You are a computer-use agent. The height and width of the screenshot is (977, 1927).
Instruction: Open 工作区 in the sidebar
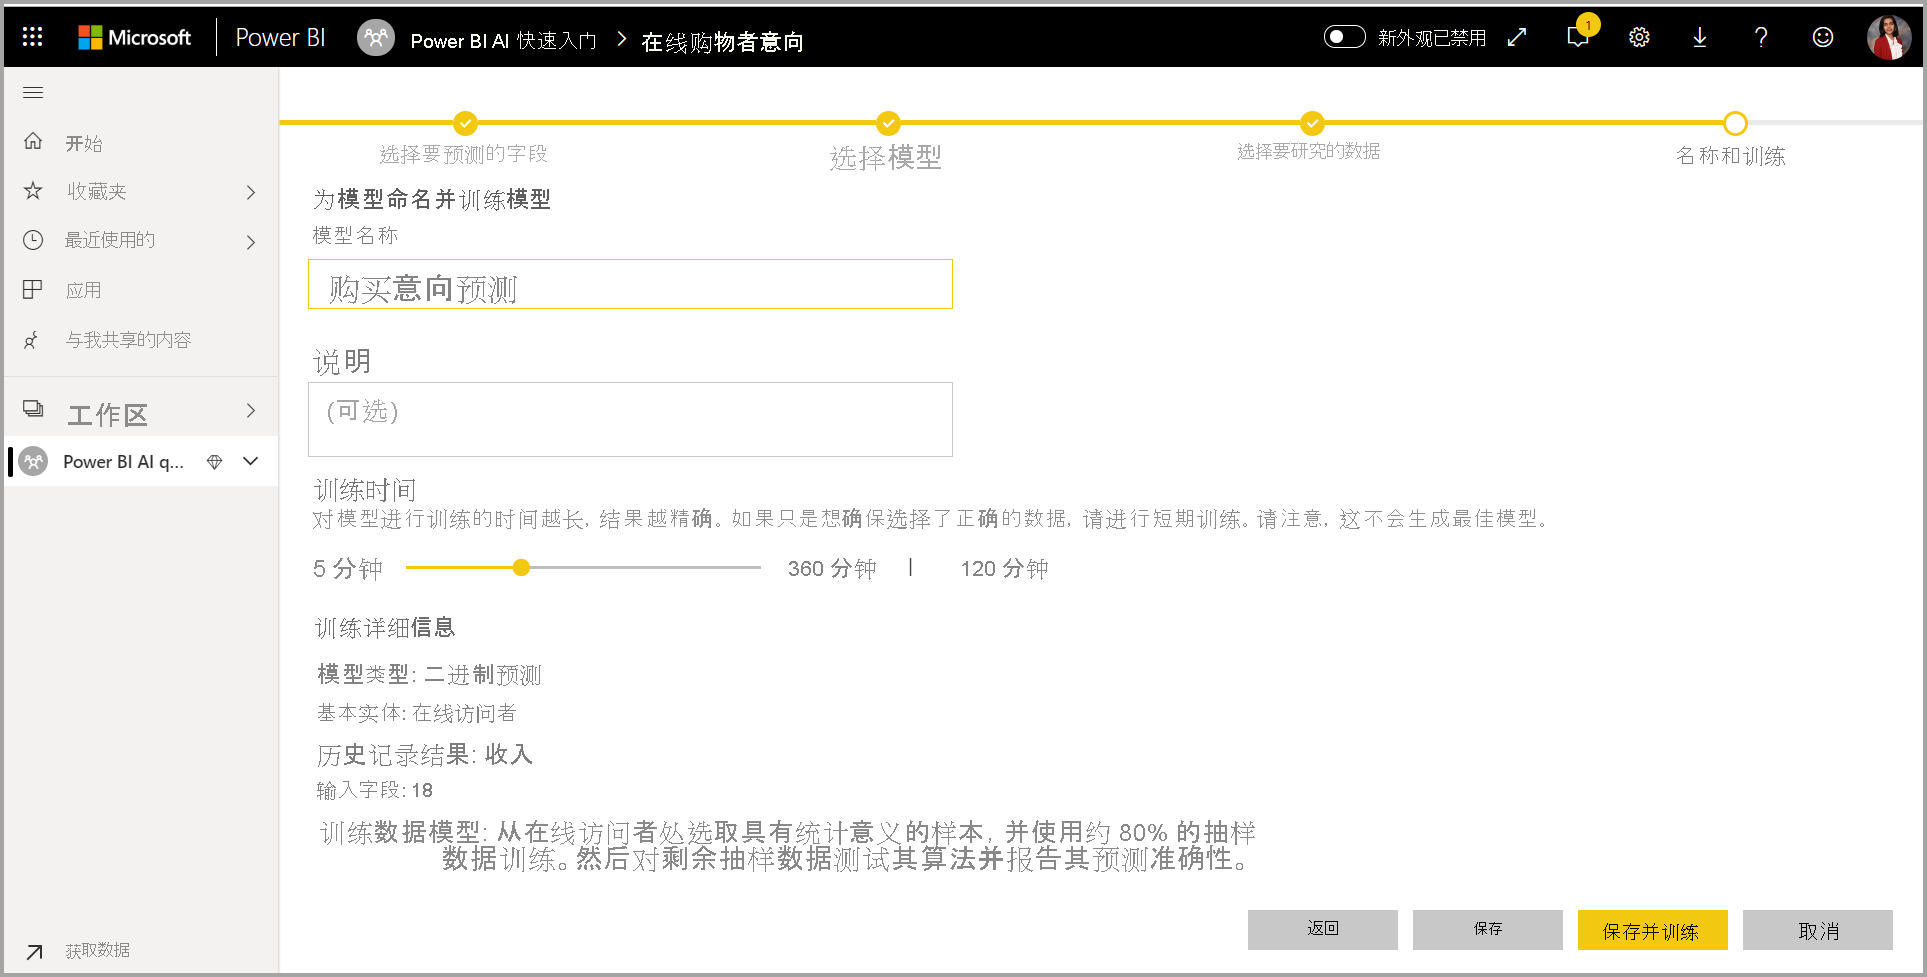(x=107, y=414)
